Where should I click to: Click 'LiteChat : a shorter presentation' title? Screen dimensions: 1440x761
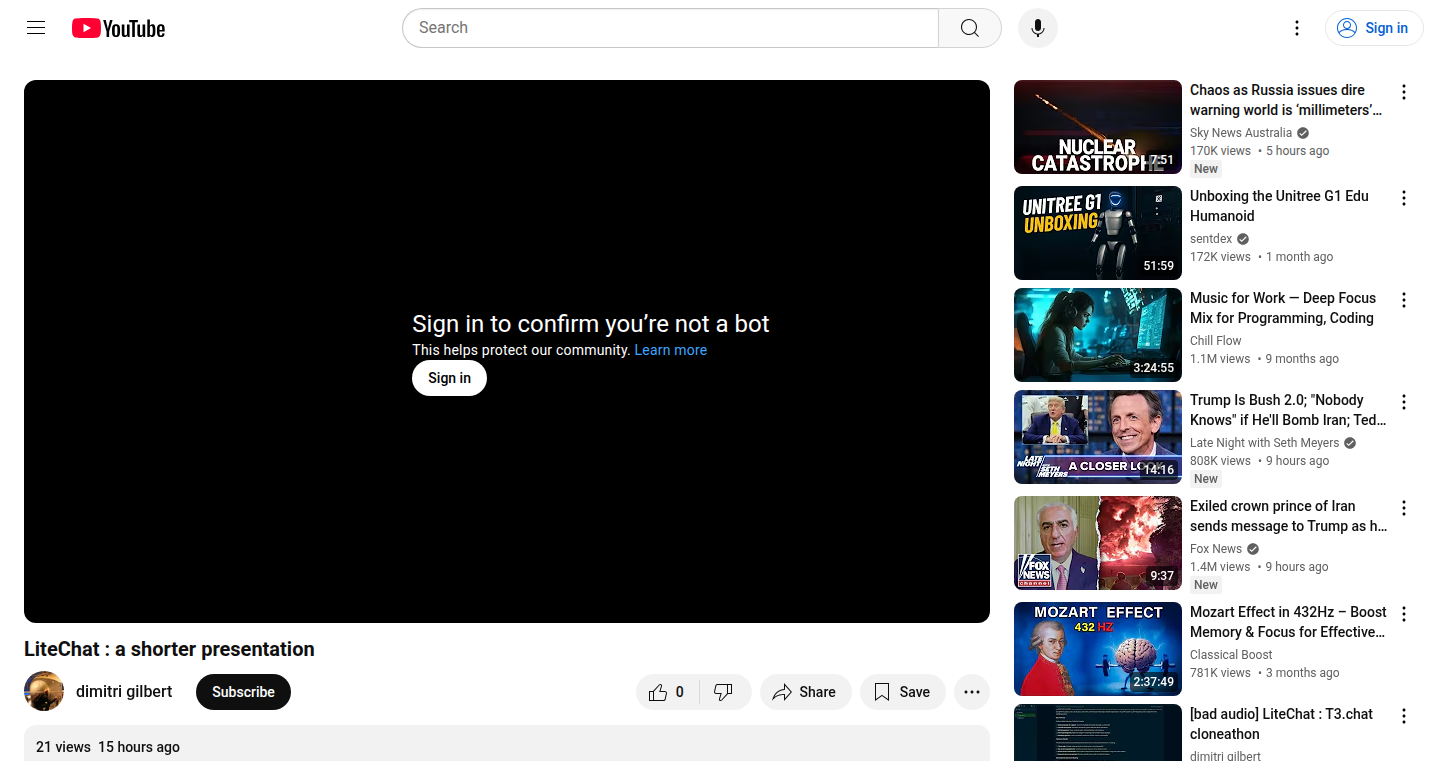pyautogui.click(x=169, y=649)
